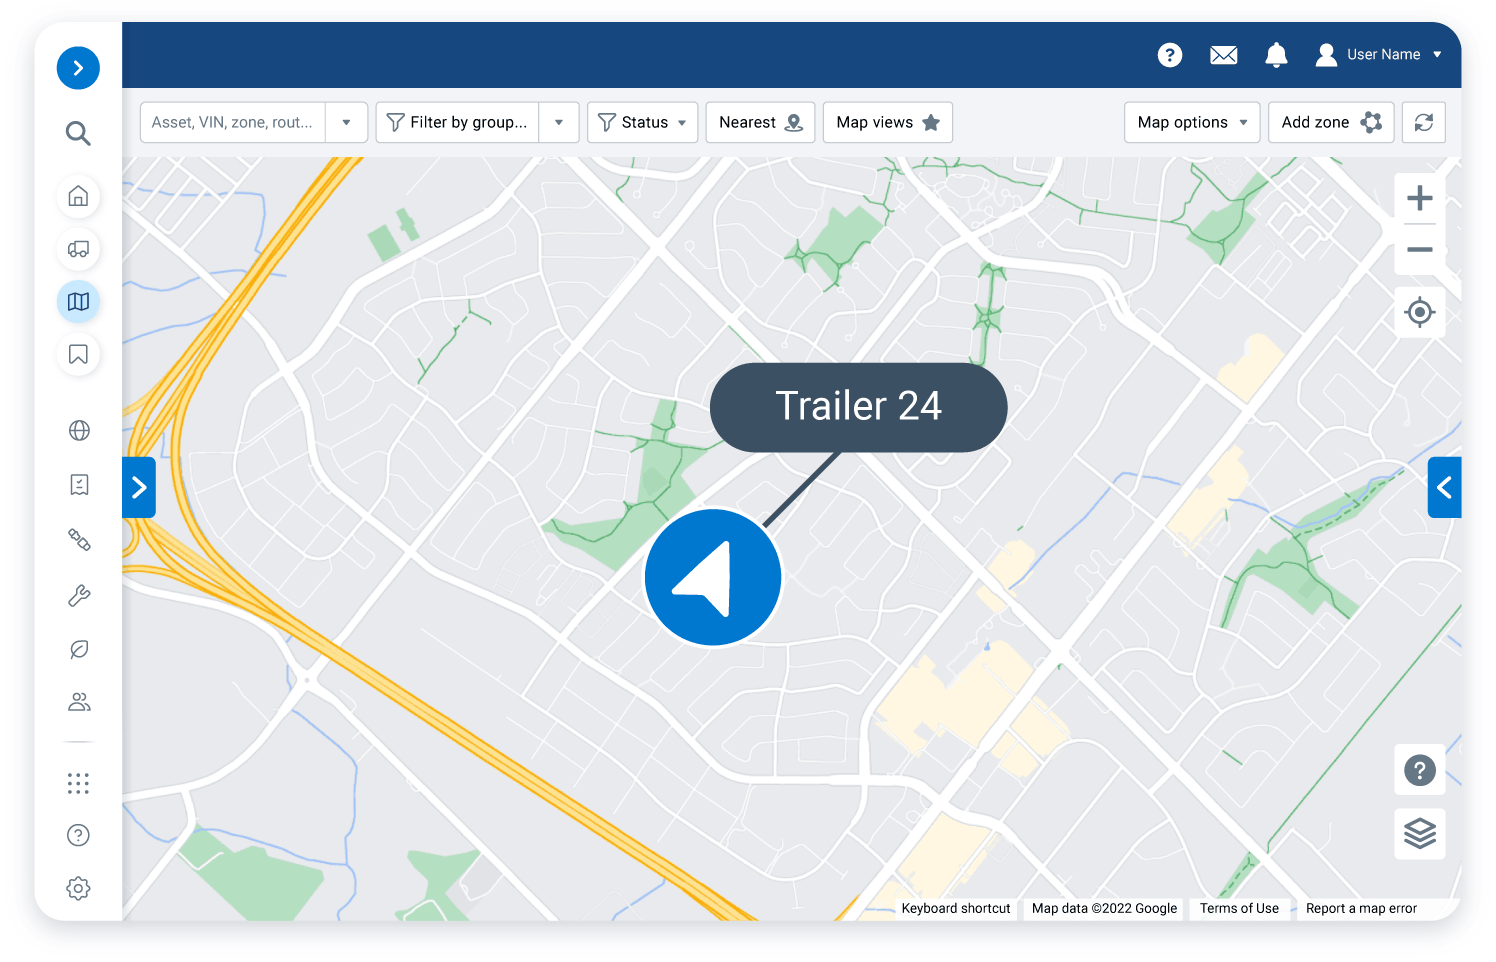Click the mail envelope icon in header
This screenshot has width=1496, height=962.
[x=1223, y=55]
